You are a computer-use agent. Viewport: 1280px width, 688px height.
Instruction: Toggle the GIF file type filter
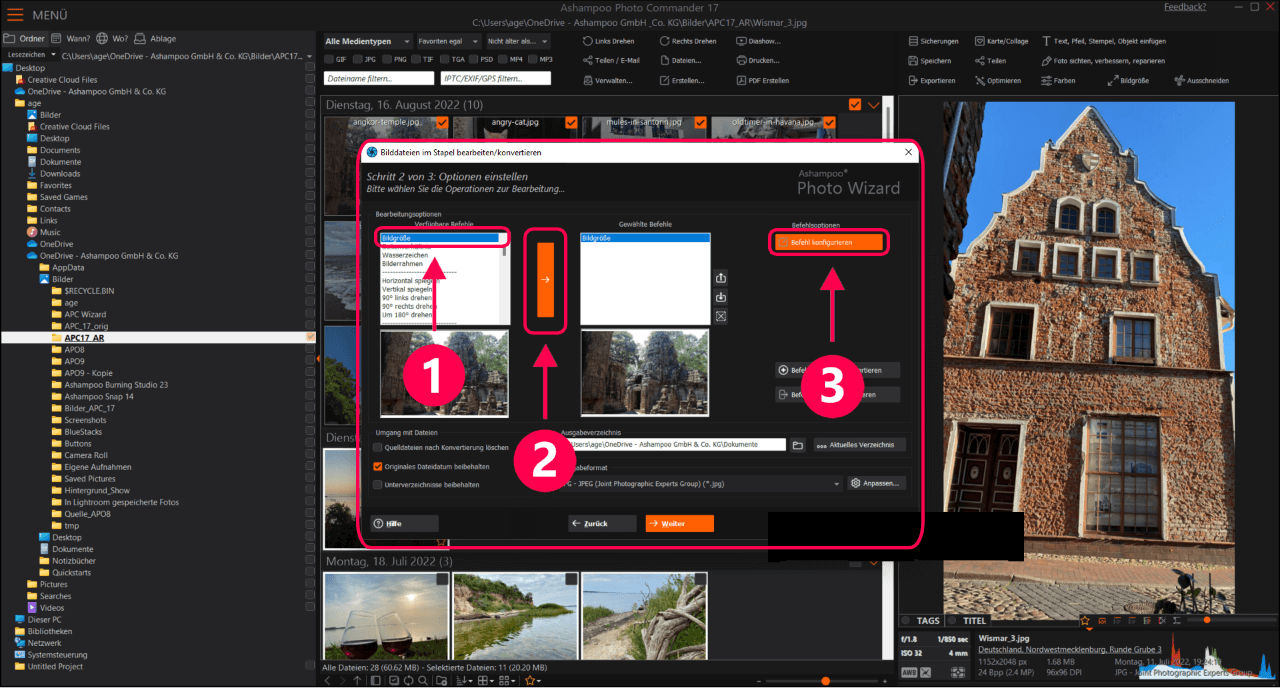coord(330,60)
